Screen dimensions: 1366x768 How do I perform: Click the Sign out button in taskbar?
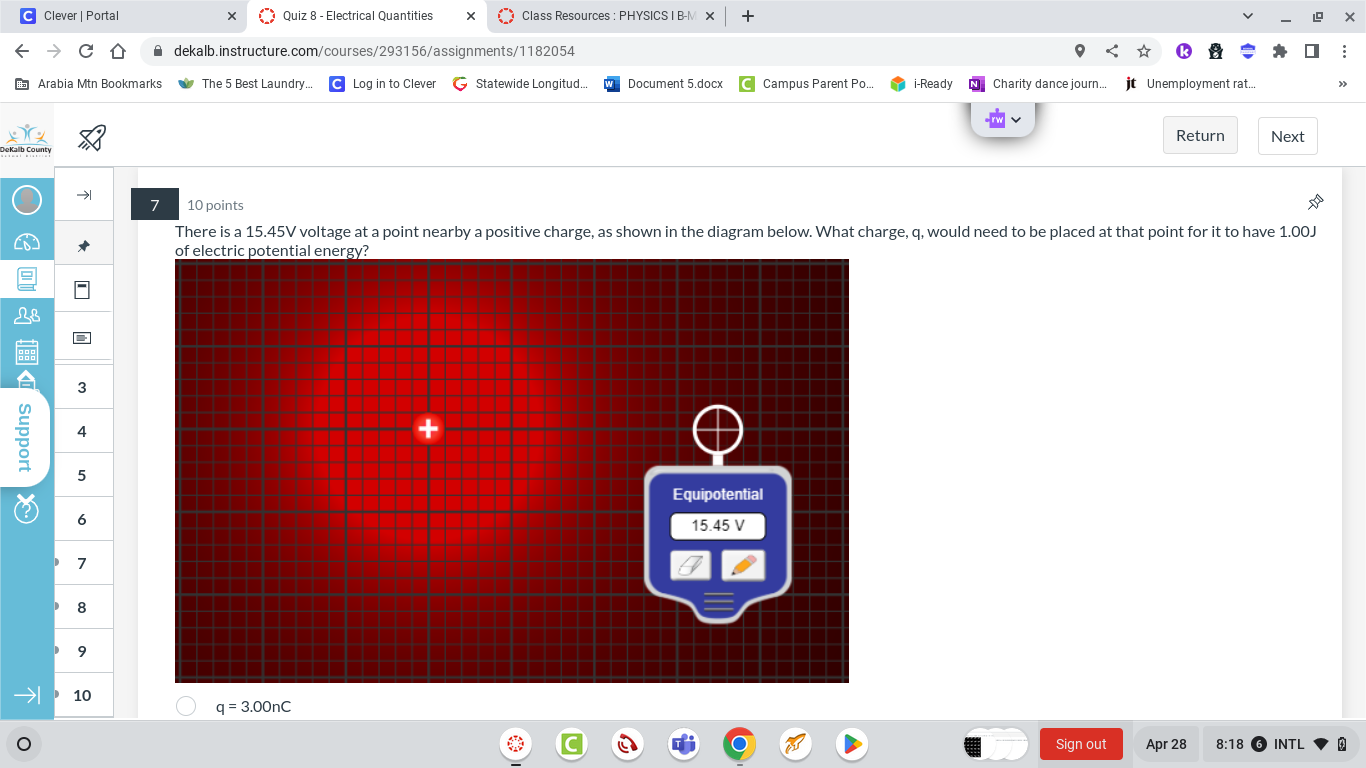1081,743
